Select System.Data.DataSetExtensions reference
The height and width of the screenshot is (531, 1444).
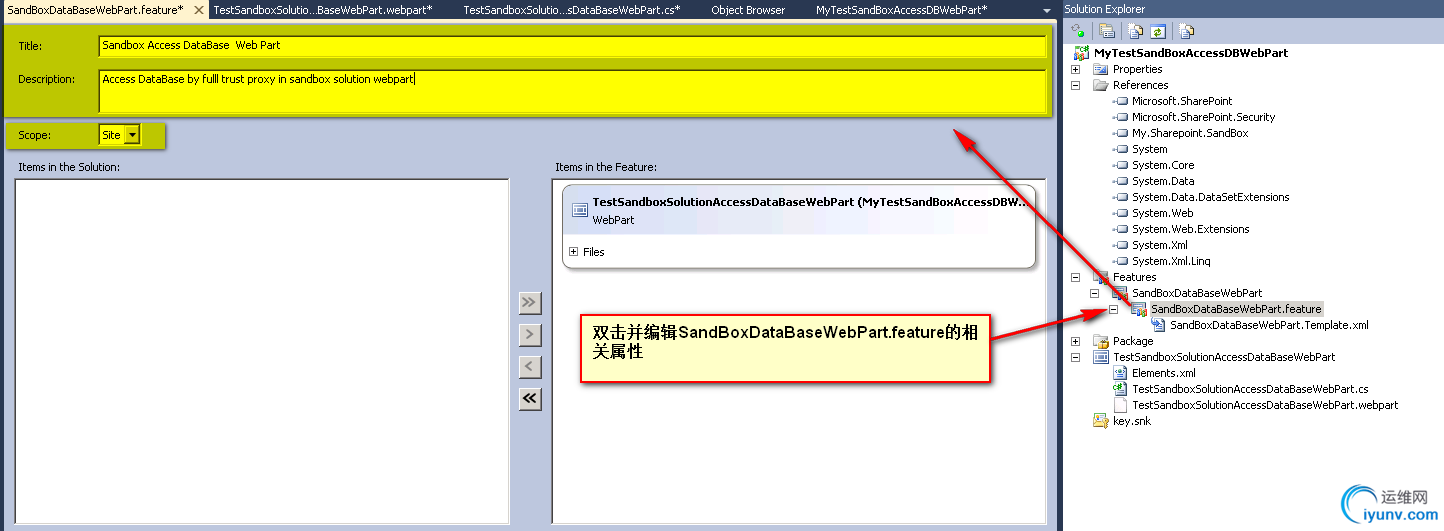[x=1210, y=197]
